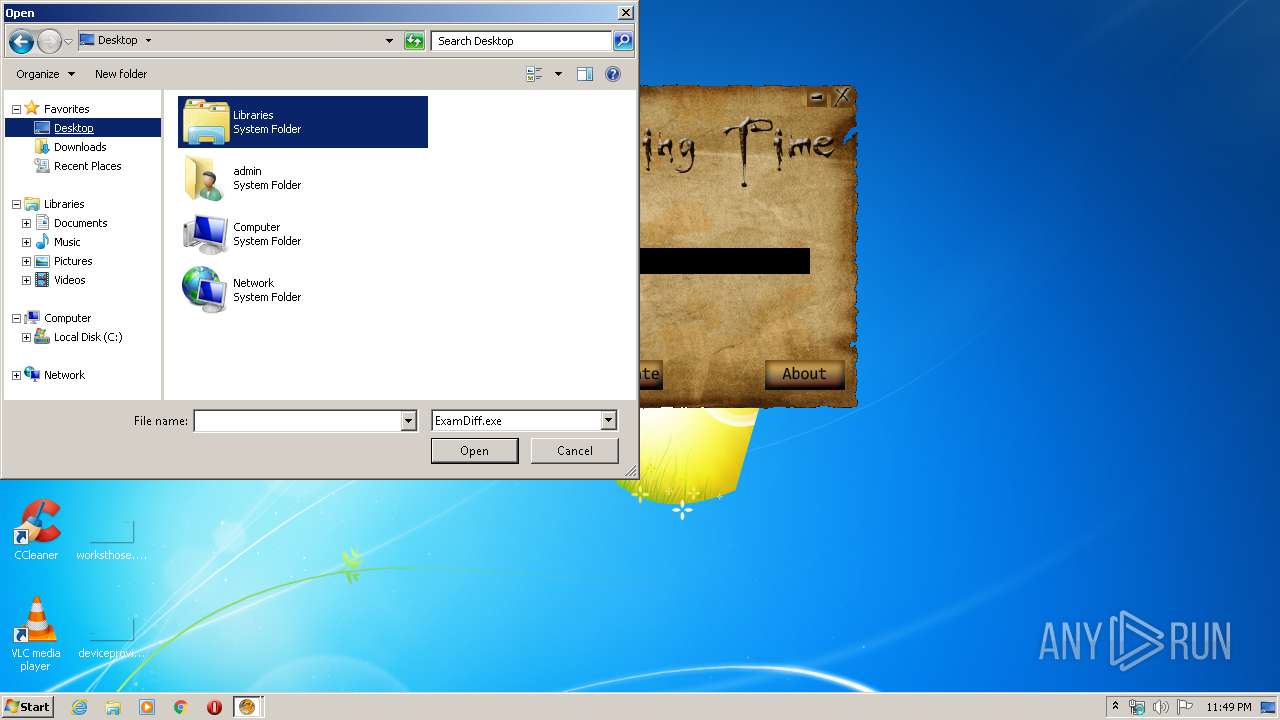Click the Start button
The height and width of the screenshot is (720, 1280).
(27, 707)
